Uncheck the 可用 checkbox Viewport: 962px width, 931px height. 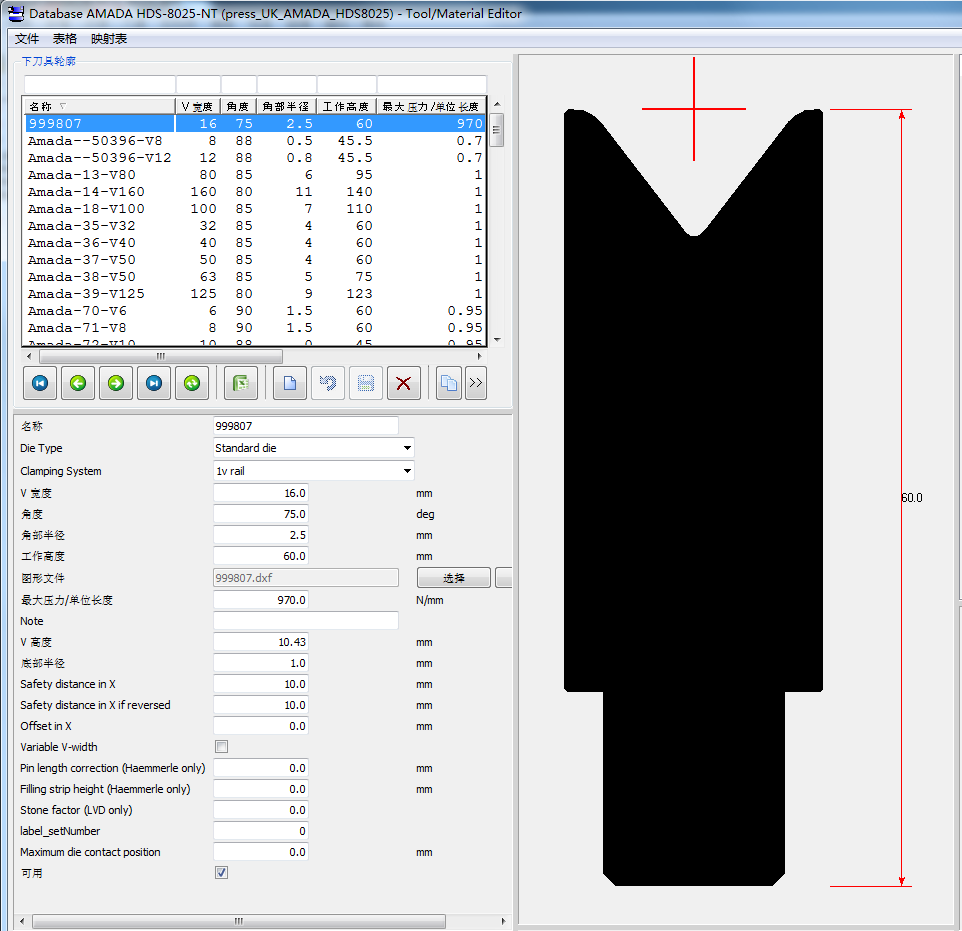pyautogui.click(x=221, y=872)
